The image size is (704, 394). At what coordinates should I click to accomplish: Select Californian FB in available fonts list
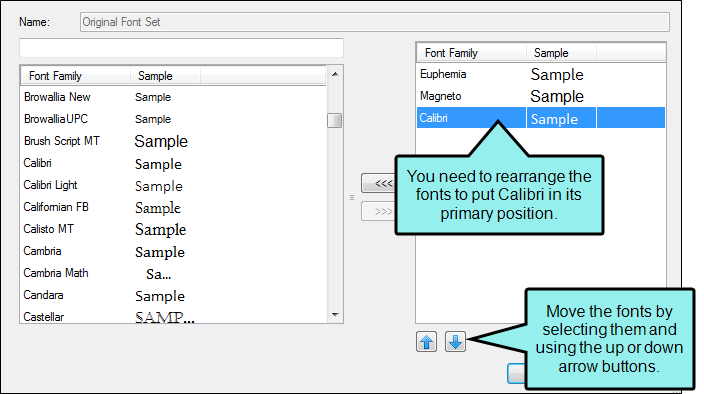point(173,207)
